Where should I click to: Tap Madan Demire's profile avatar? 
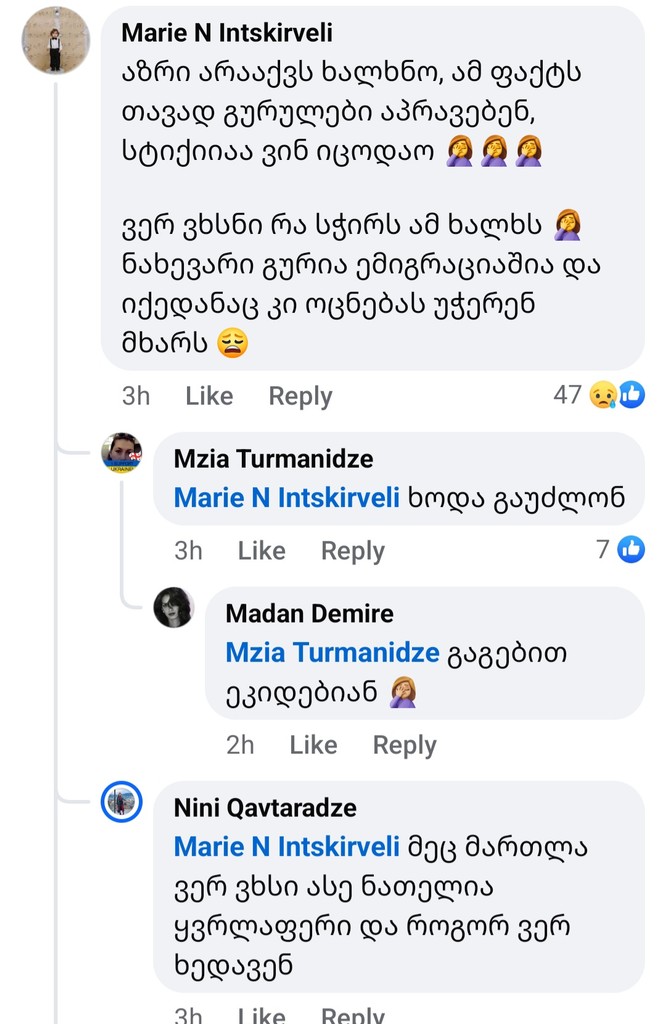pos(173,607)
